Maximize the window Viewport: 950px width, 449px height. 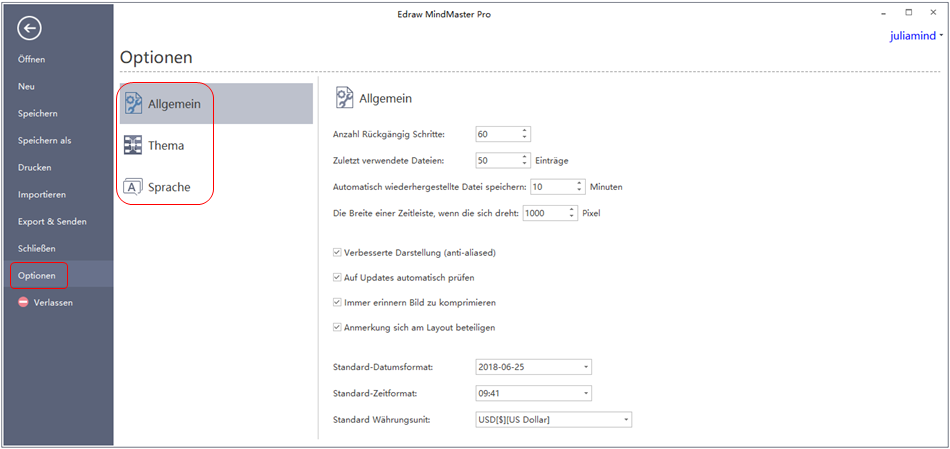pyautogui.click(x=909, y=12)
